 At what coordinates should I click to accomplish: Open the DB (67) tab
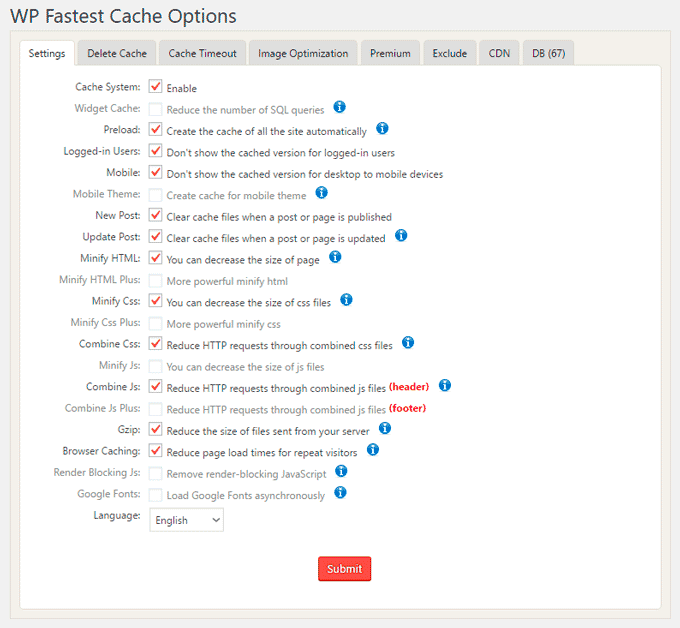click(x=549, y=53)
